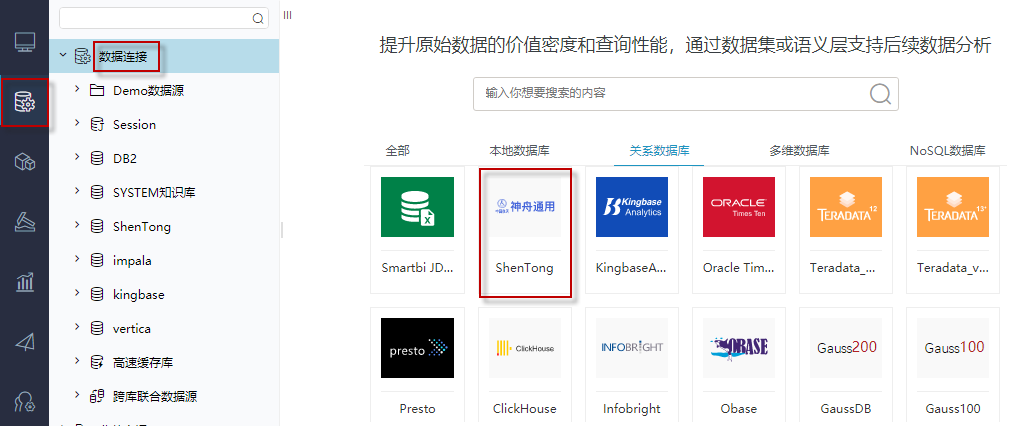Select the 数据连接 root label
The height and width of the screenshot is (426, 1014).
(x=123, y=56)
